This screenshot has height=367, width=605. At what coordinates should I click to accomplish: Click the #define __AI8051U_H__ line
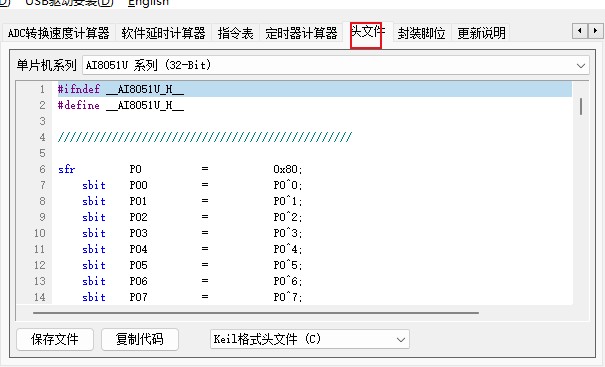click(121, 105)
